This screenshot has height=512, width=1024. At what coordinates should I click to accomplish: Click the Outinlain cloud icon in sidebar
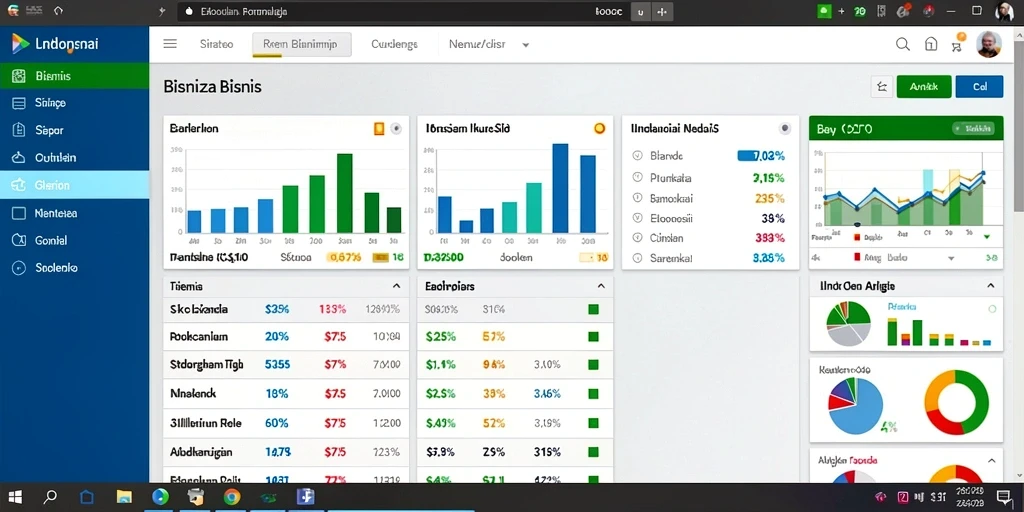[x=18, y=157]
